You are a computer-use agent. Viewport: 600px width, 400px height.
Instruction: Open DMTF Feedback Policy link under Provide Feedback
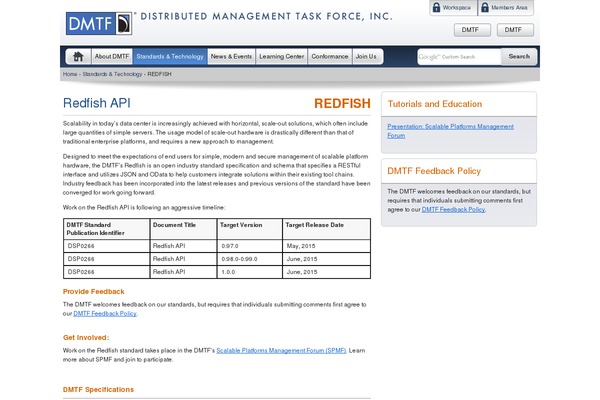point(105,313)
